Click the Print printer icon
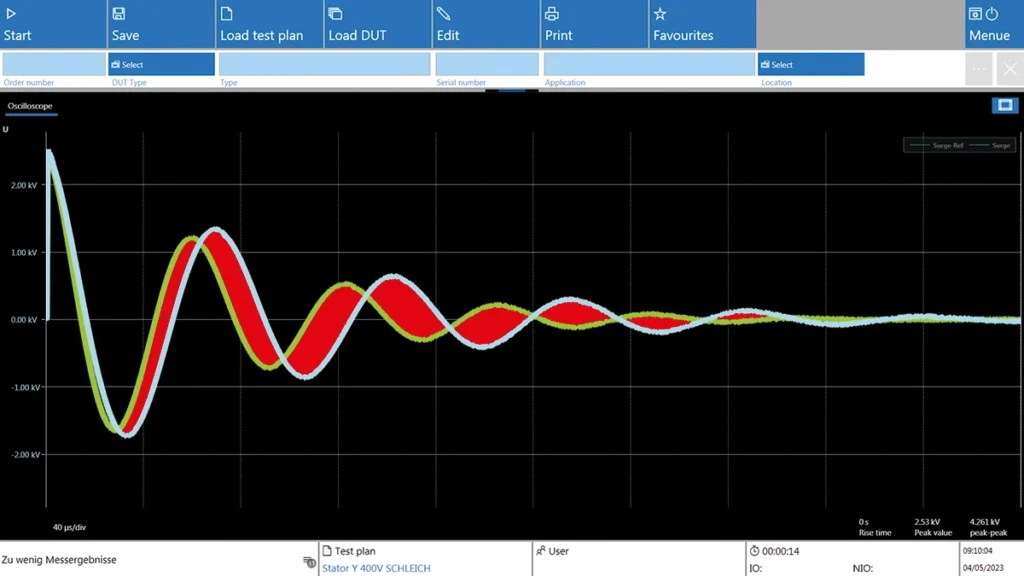This screenshot has height=576, width=1024. point(551,14)
